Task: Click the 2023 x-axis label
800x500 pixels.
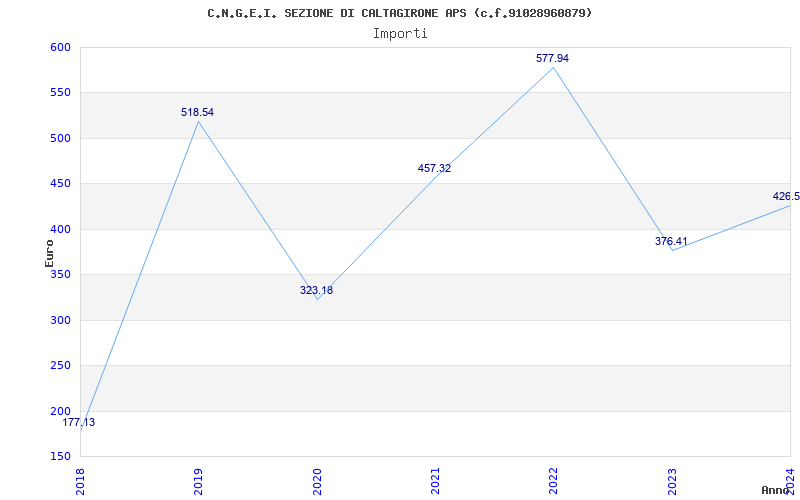Action: tap(672, 482)
